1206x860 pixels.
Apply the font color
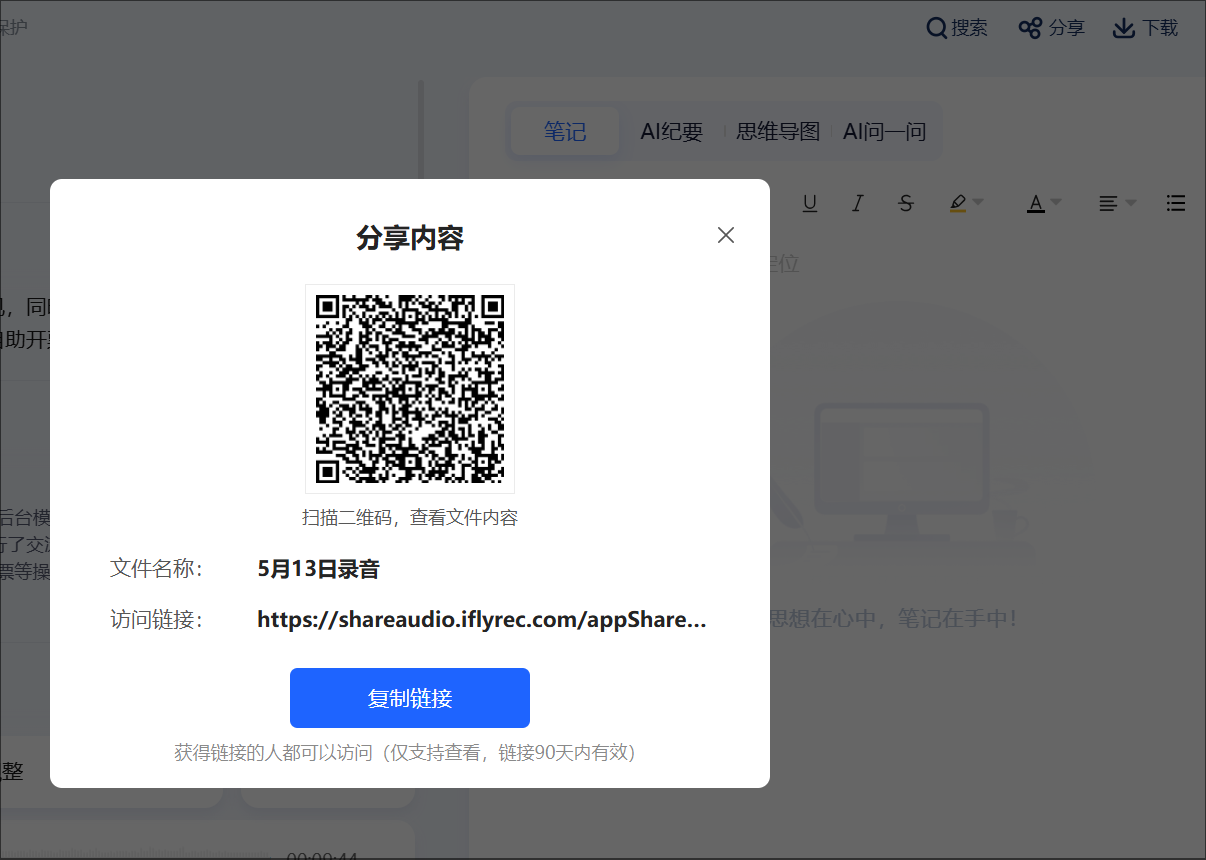(1036, 203)
